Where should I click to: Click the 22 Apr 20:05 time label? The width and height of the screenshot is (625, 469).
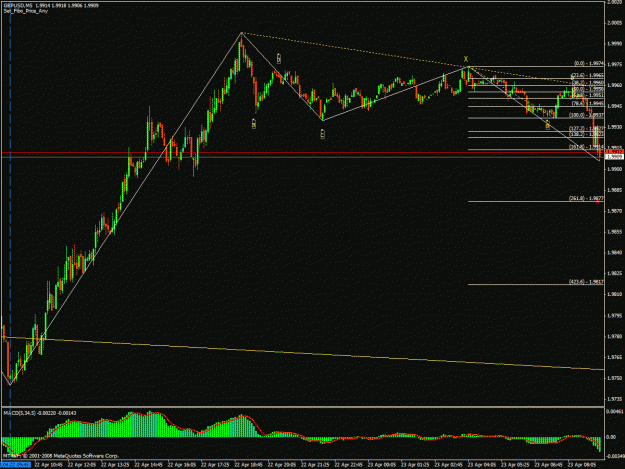click(282, 465)
